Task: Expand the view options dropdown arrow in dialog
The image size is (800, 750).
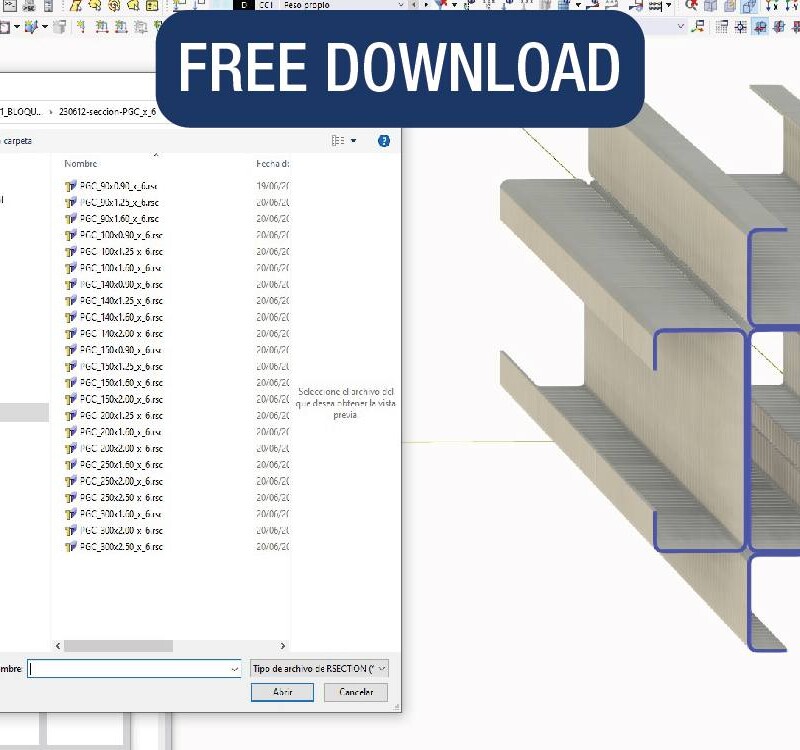Action: 354,141
